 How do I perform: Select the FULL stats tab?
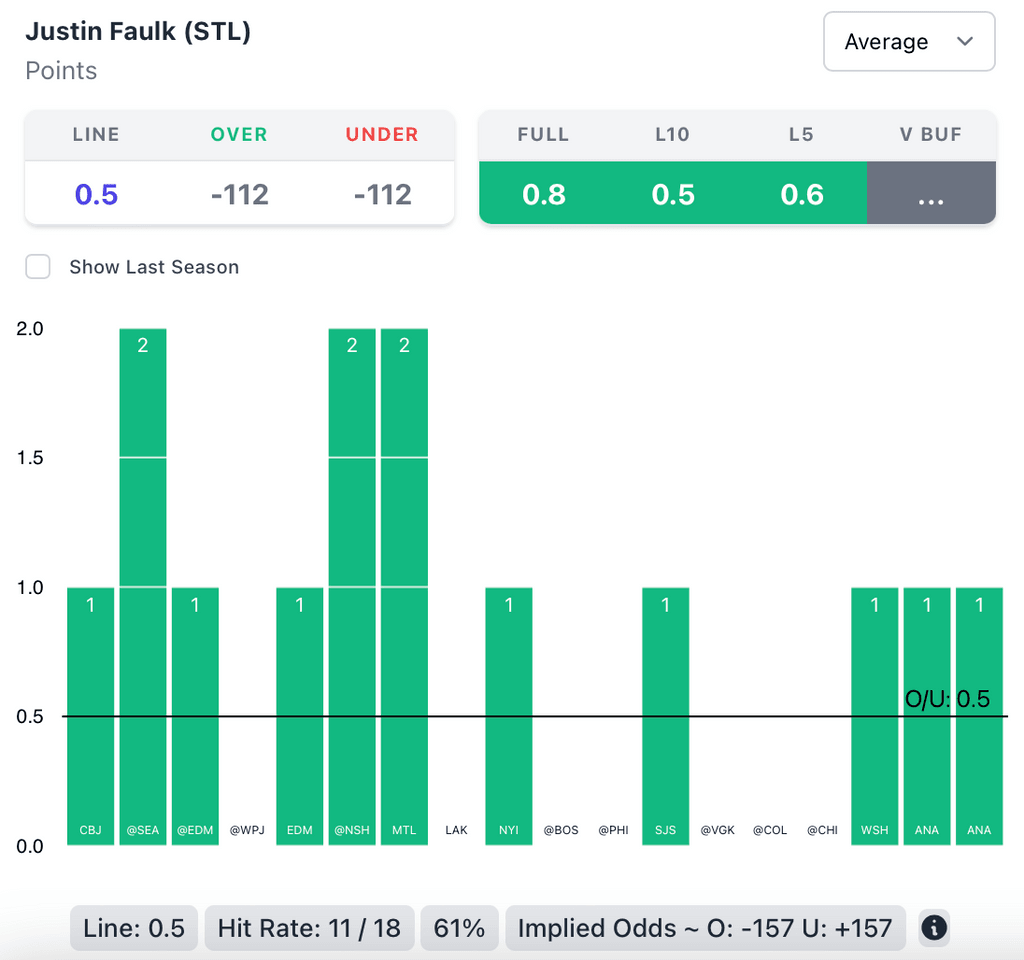click(x=543, y=134)
